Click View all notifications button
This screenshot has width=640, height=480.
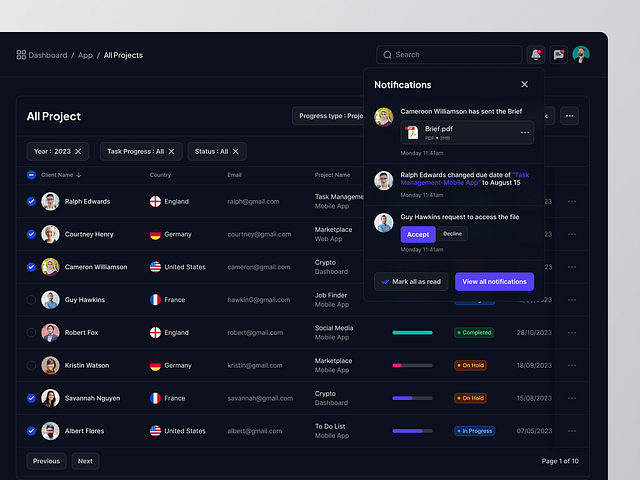(494, 282)
